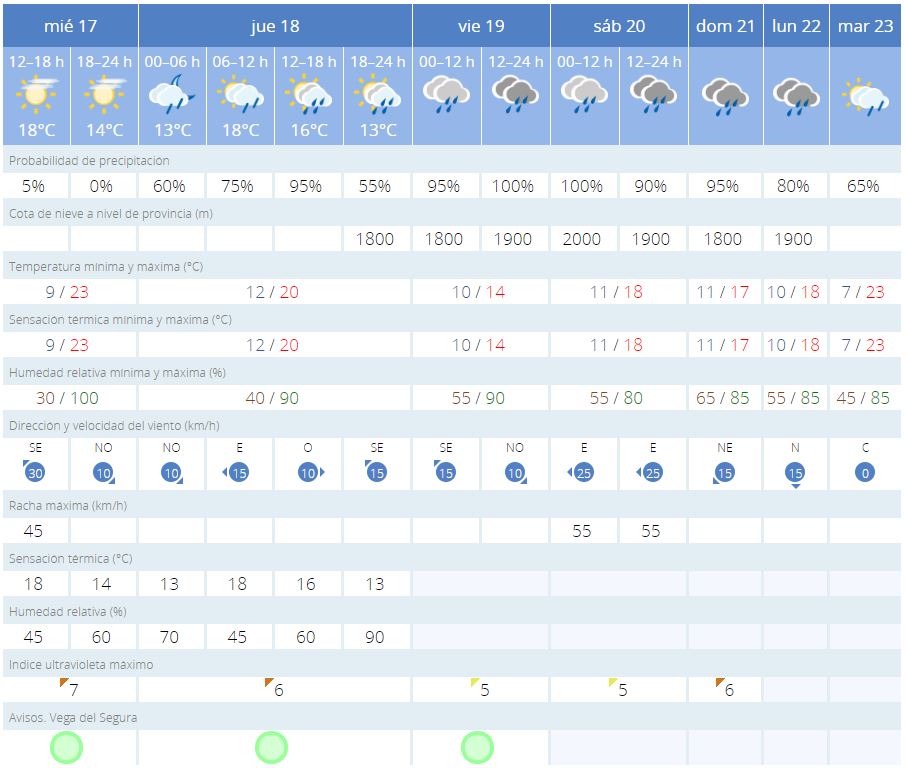Select the Avisos Vega del Segura row label
Viewport: 906px width, 768px height.
73,717
